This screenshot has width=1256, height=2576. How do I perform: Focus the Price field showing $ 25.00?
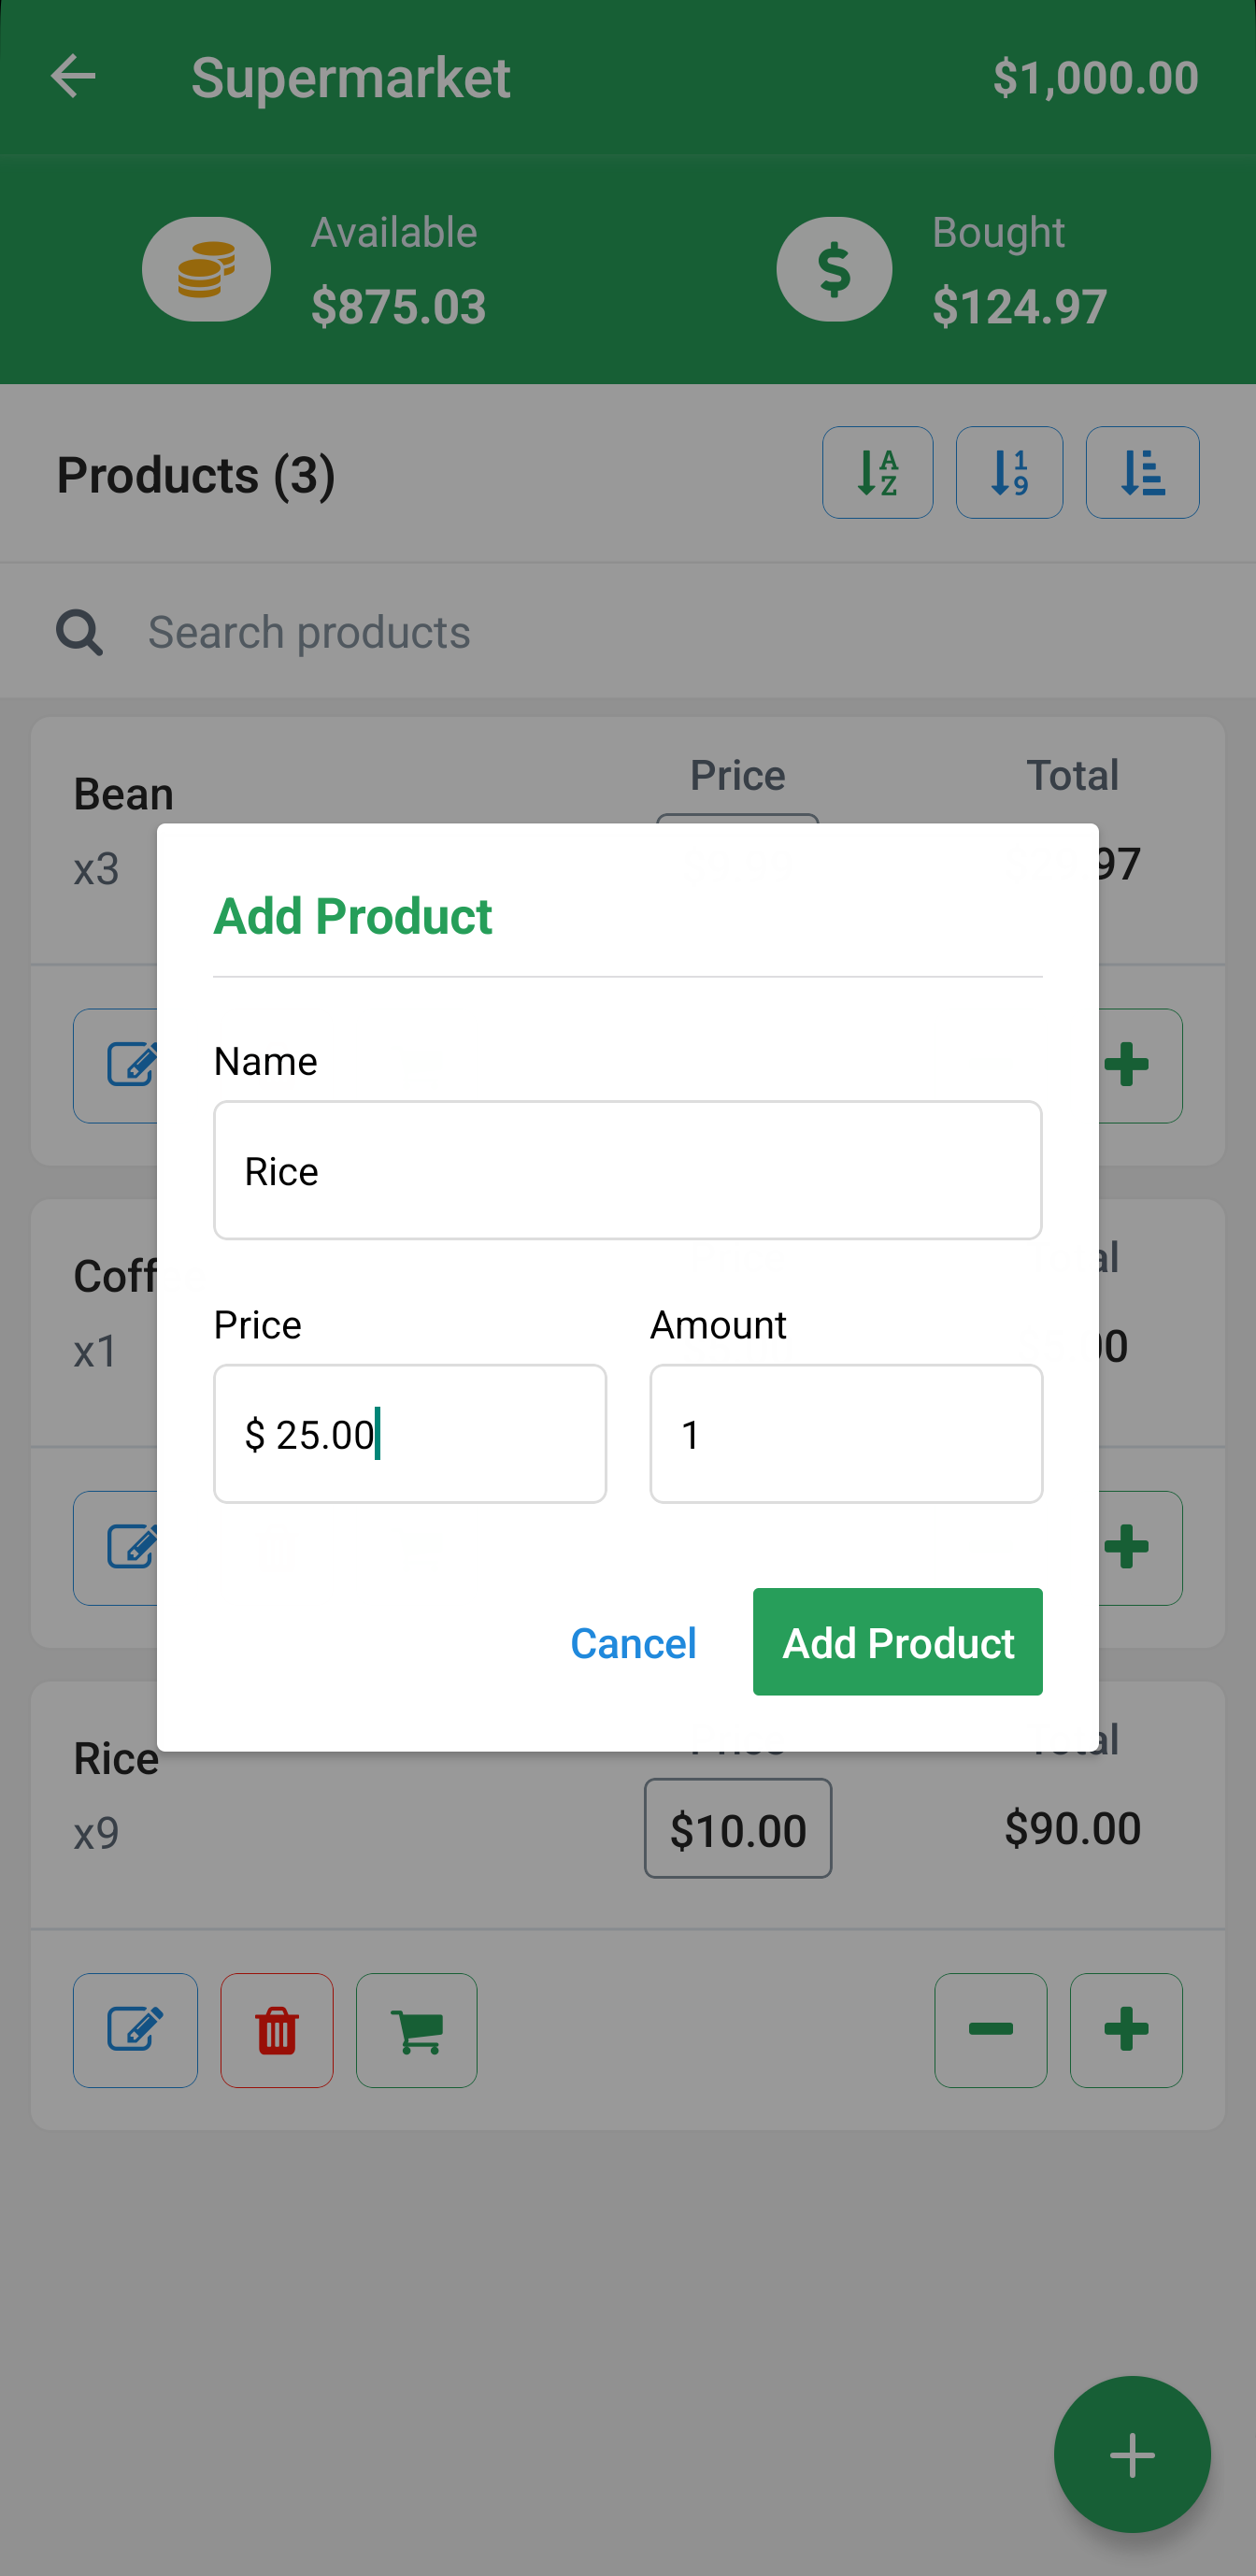[x=409, y=1434]
